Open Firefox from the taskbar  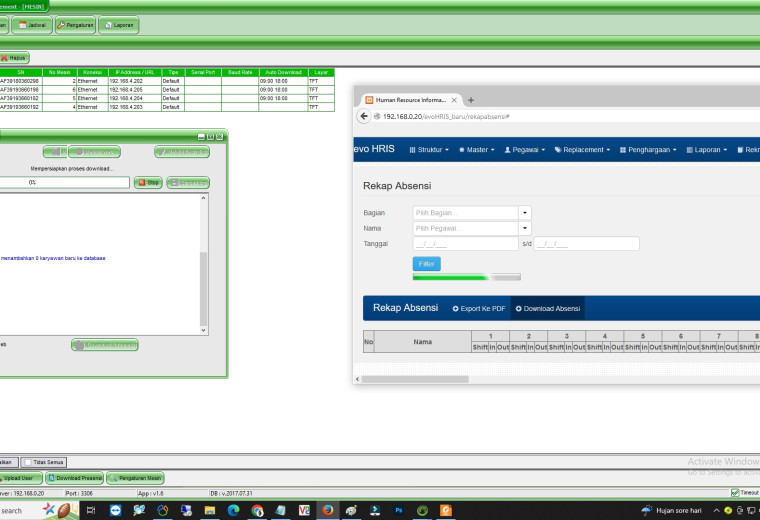[328, 510]
